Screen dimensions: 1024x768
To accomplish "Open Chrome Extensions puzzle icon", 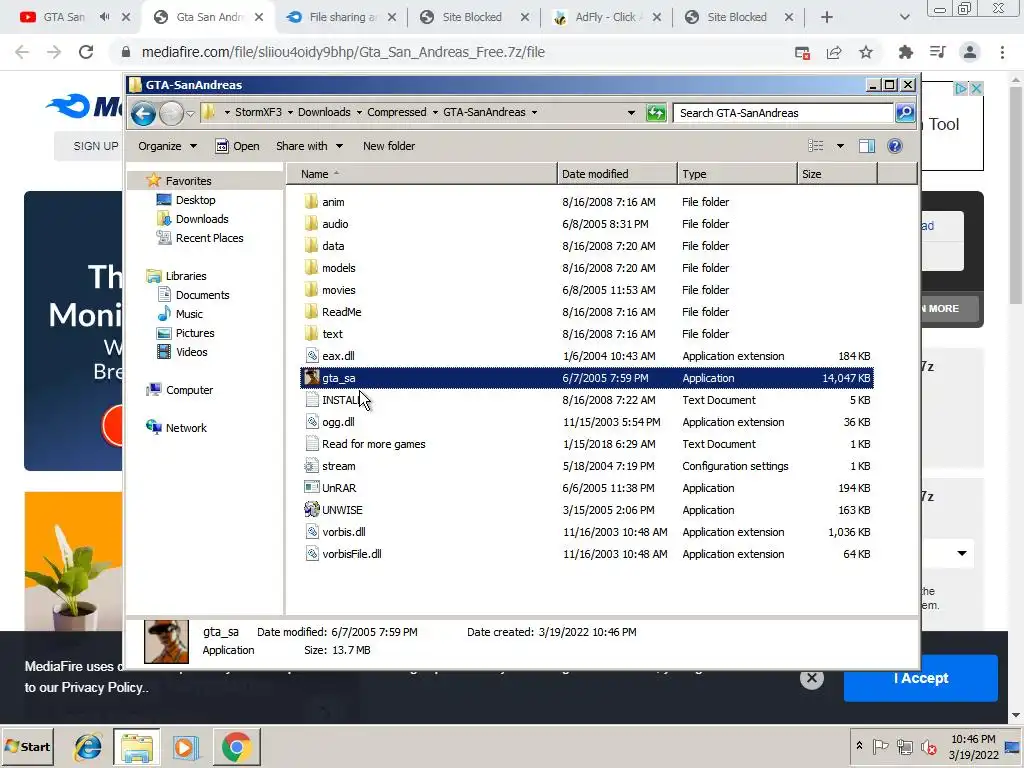I will coord(905,52).
